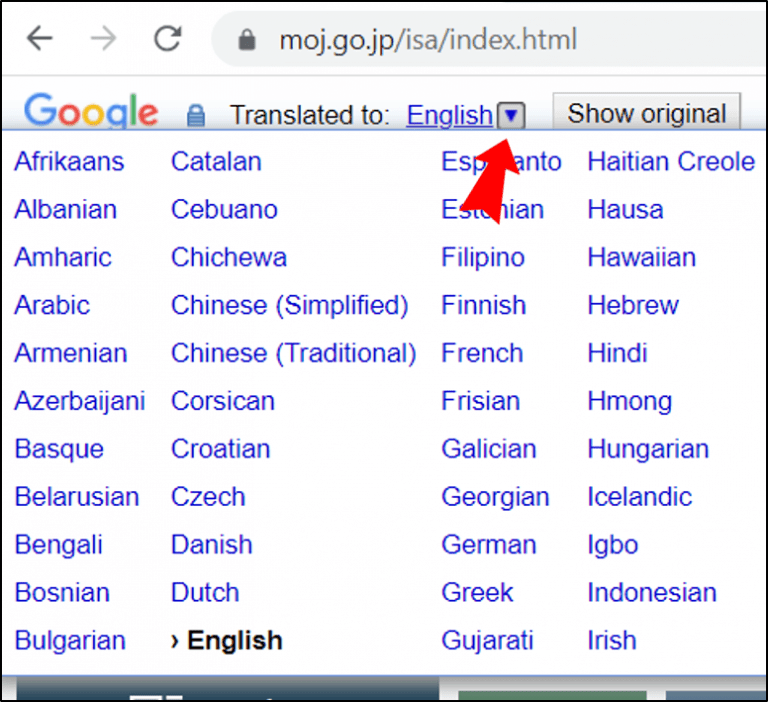768x702 pixels.
Task: Select Afrikaans from the language list
Action: click(69, 162)
